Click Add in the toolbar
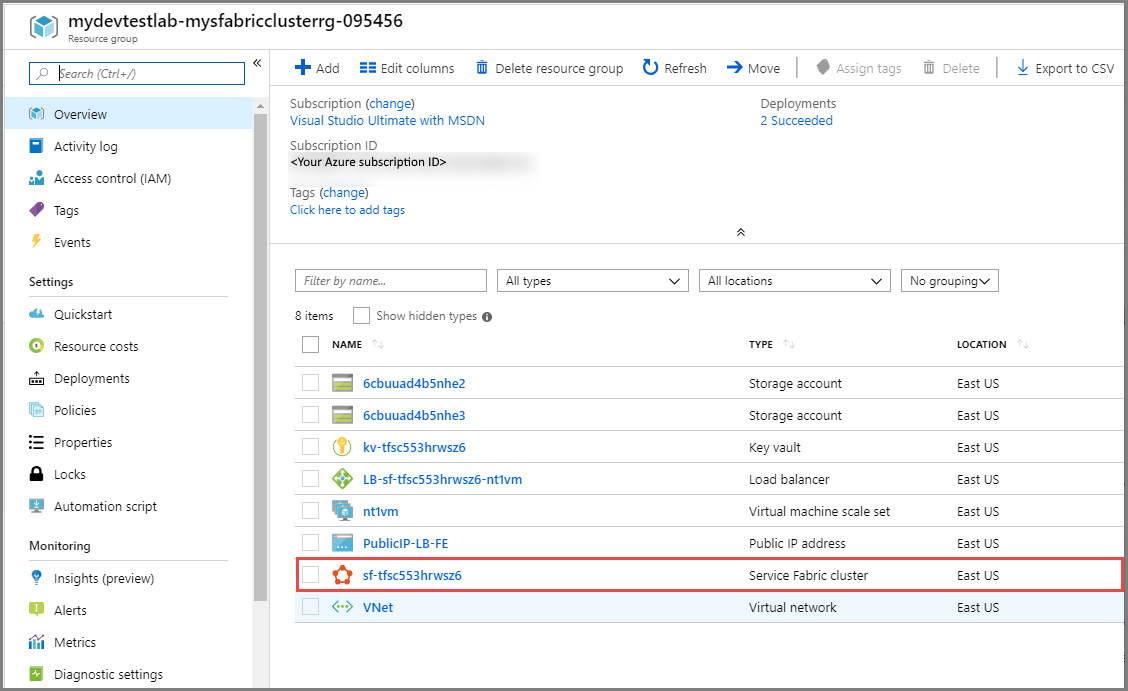Screen dimensions: 1128x691 [317, 68]
